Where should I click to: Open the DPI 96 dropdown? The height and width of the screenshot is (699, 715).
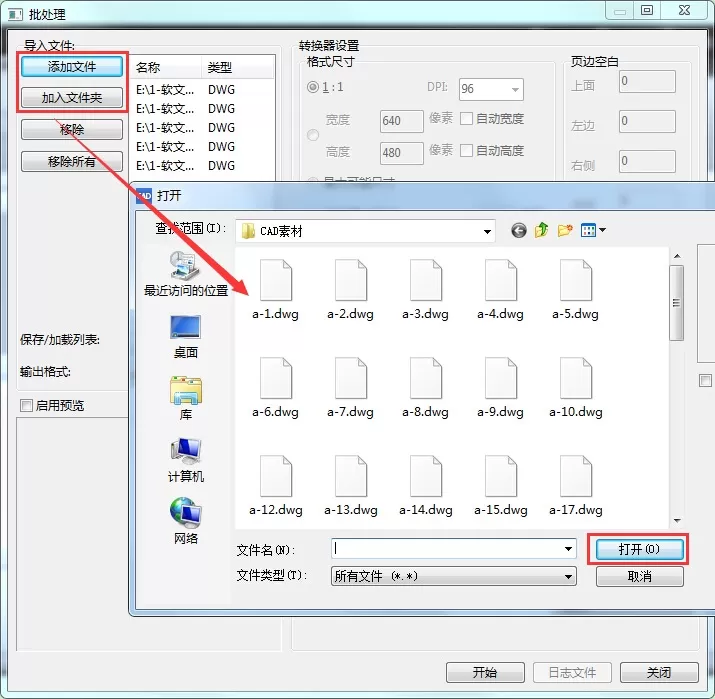pyautogui.click(x=491, y=89)
